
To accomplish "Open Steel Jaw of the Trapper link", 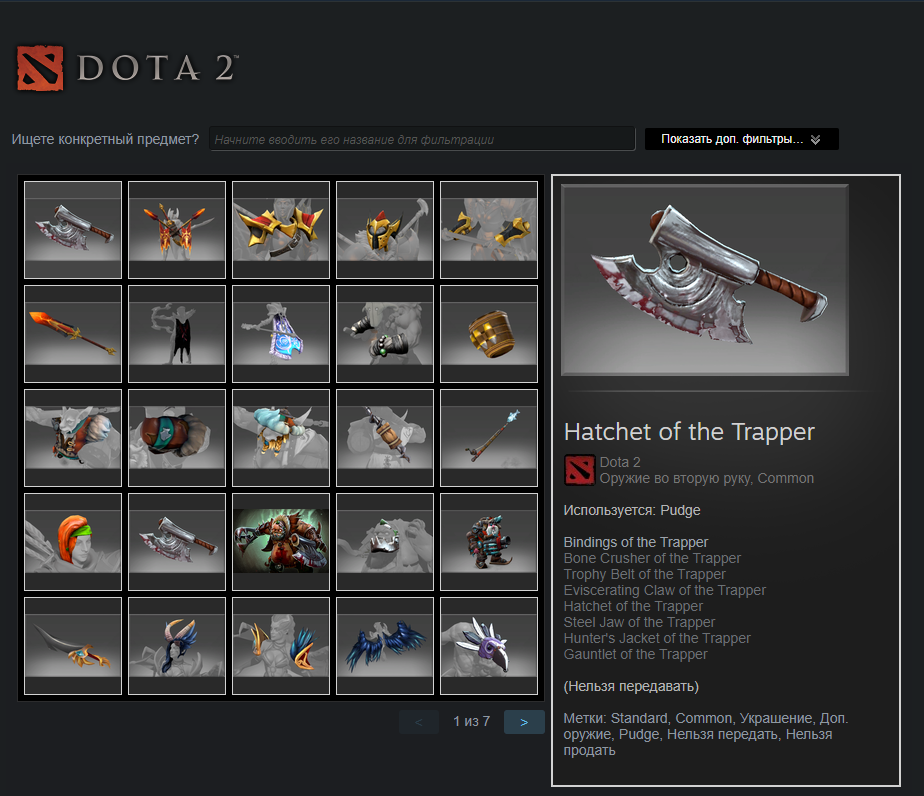I will 639,622.
